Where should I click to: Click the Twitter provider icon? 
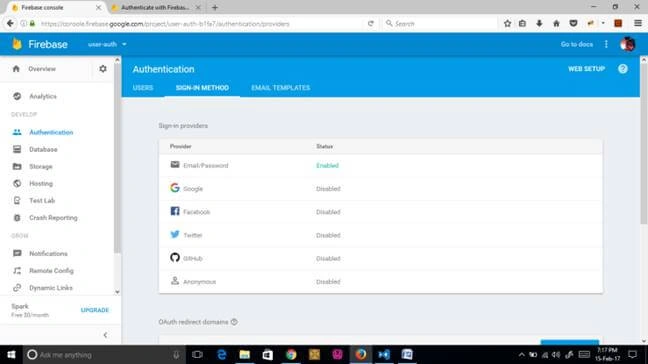pyautogui.click(x=175, y=234)
